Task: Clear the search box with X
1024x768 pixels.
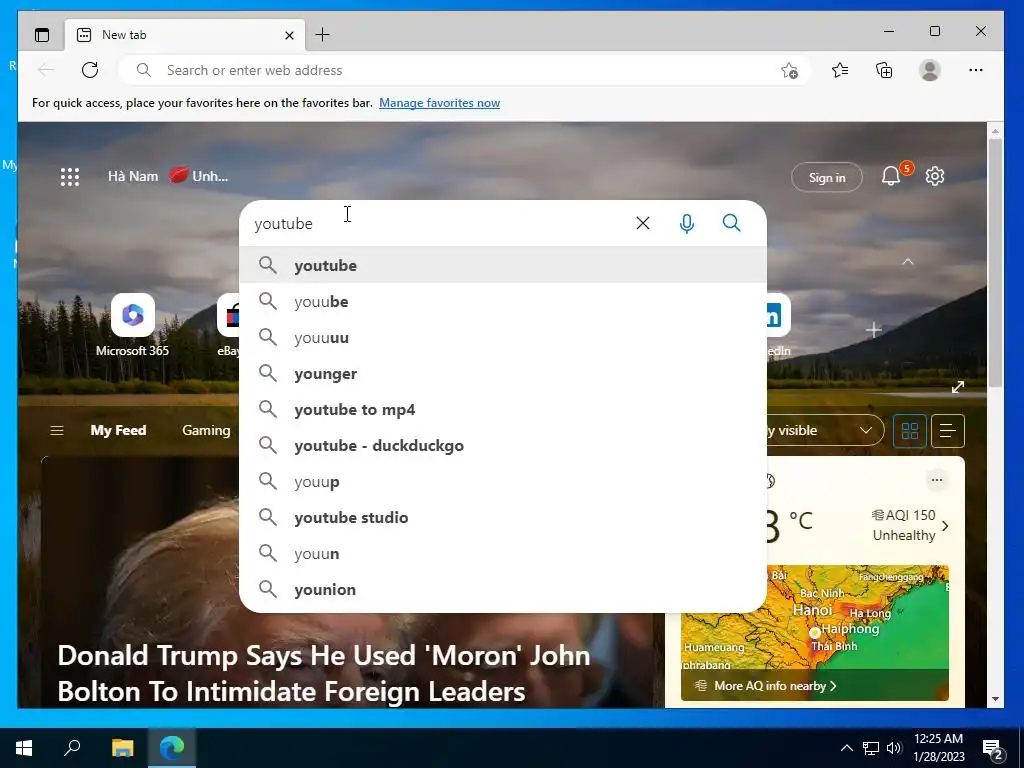Action: (x=643, y=223)
